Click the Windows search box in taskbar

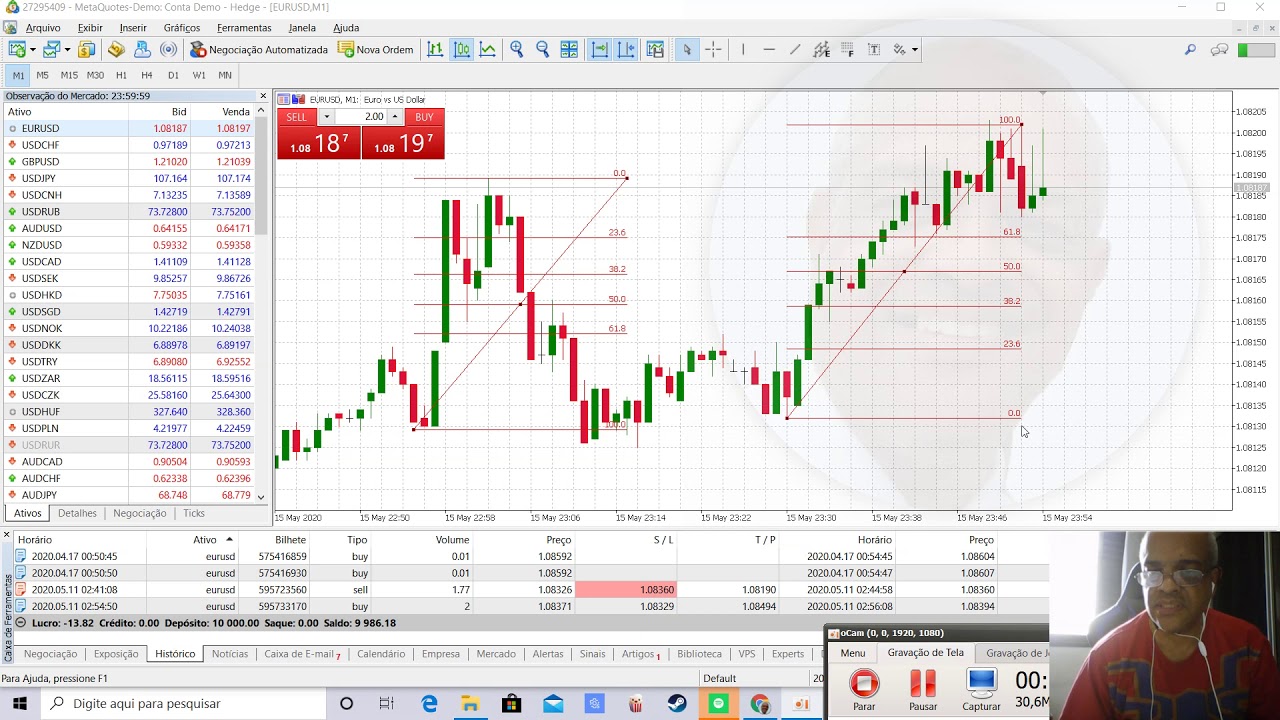tap(185, 704)
